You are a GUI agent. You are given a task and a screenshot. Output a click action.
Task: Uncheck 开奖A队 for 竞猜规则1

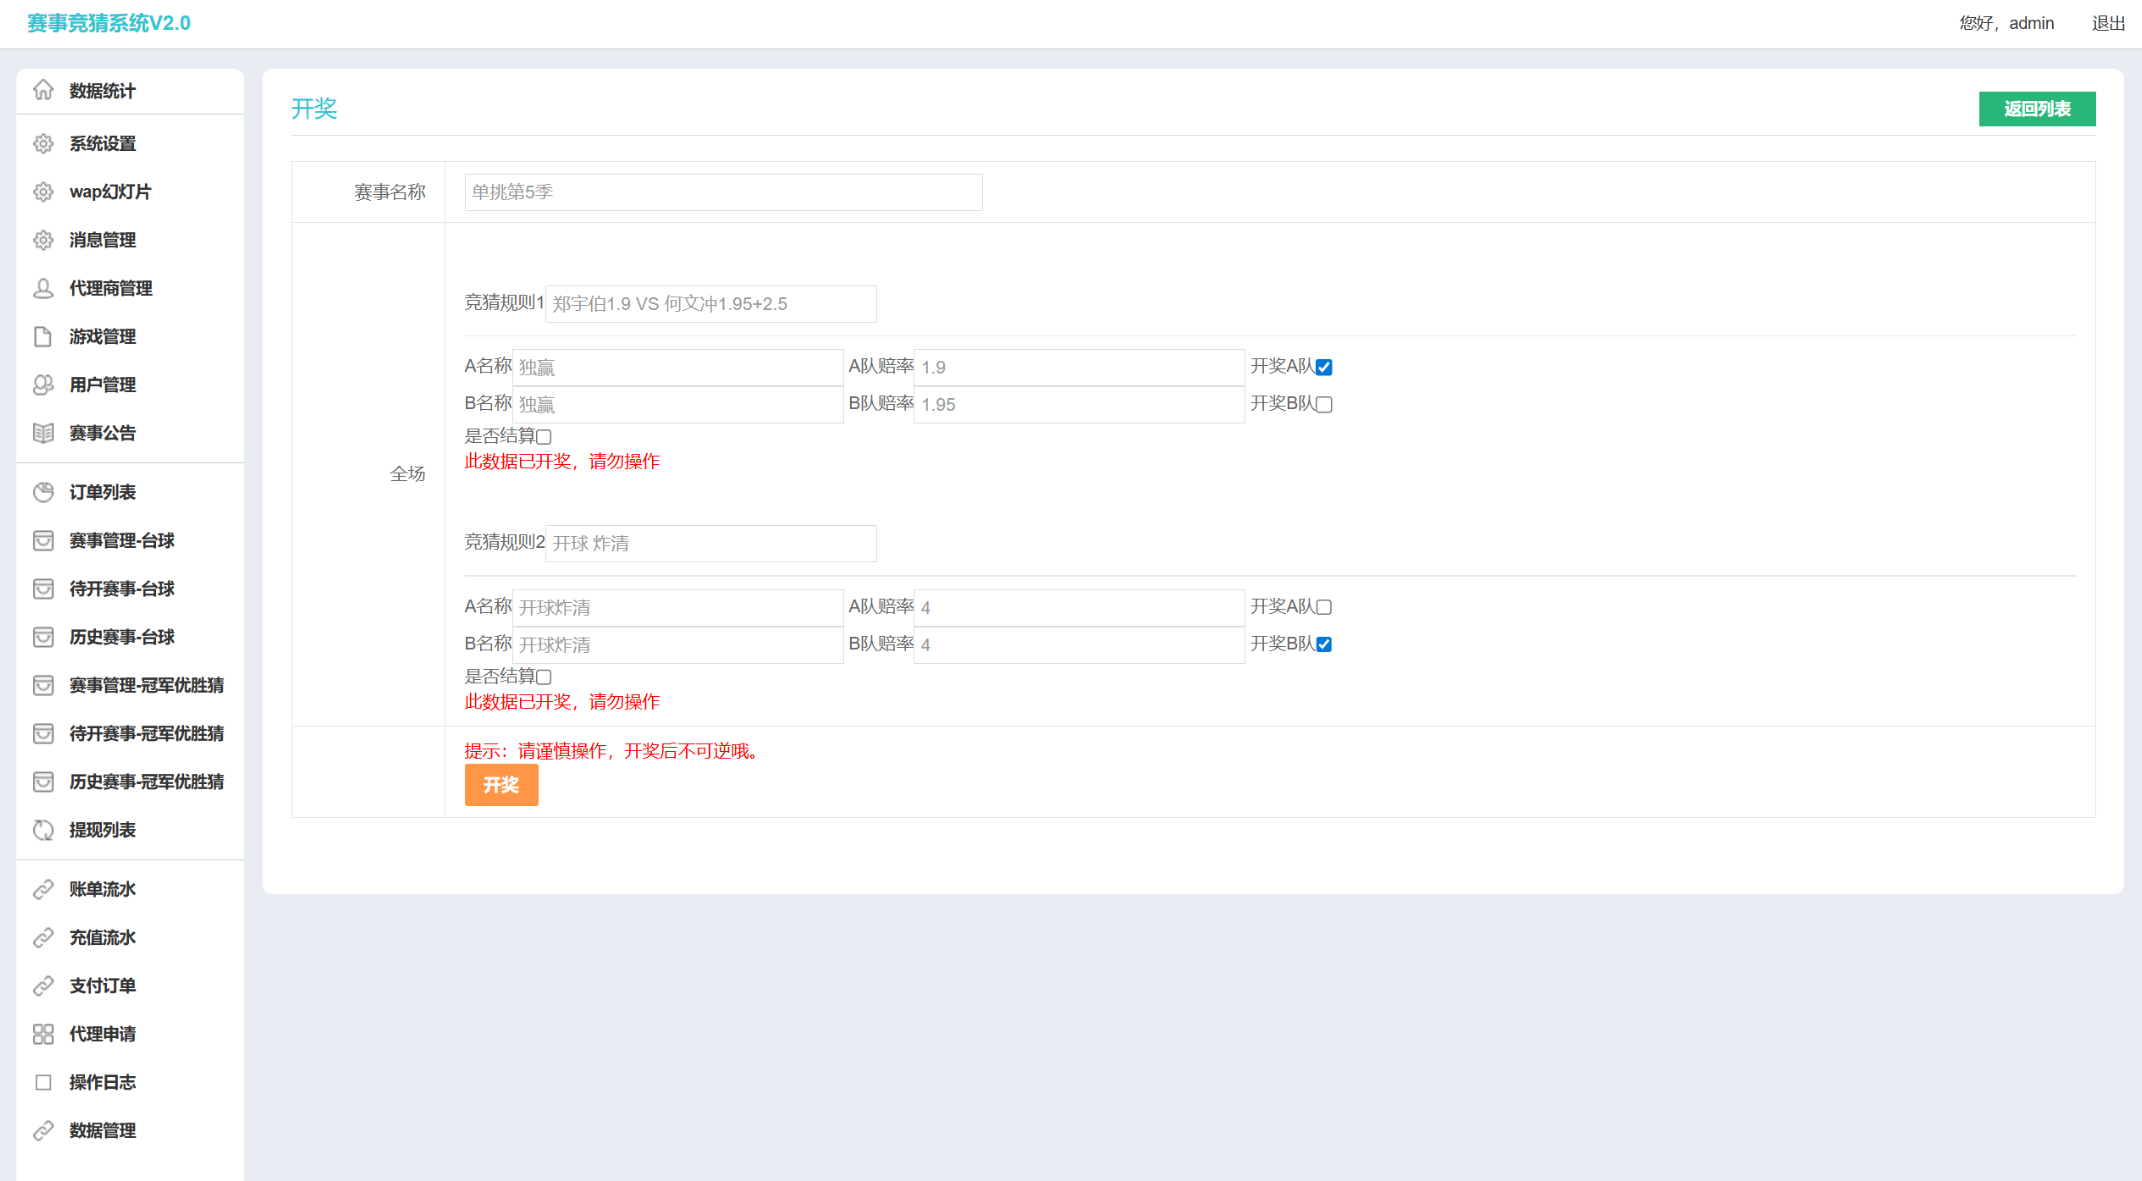tap(1324, 367)
